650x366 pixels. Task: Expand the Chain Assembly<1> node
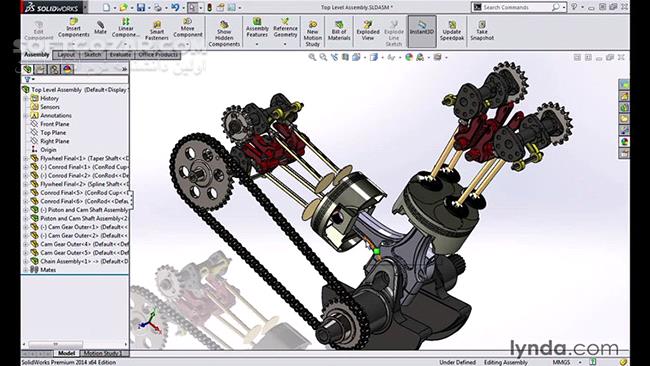pos(26,262)
